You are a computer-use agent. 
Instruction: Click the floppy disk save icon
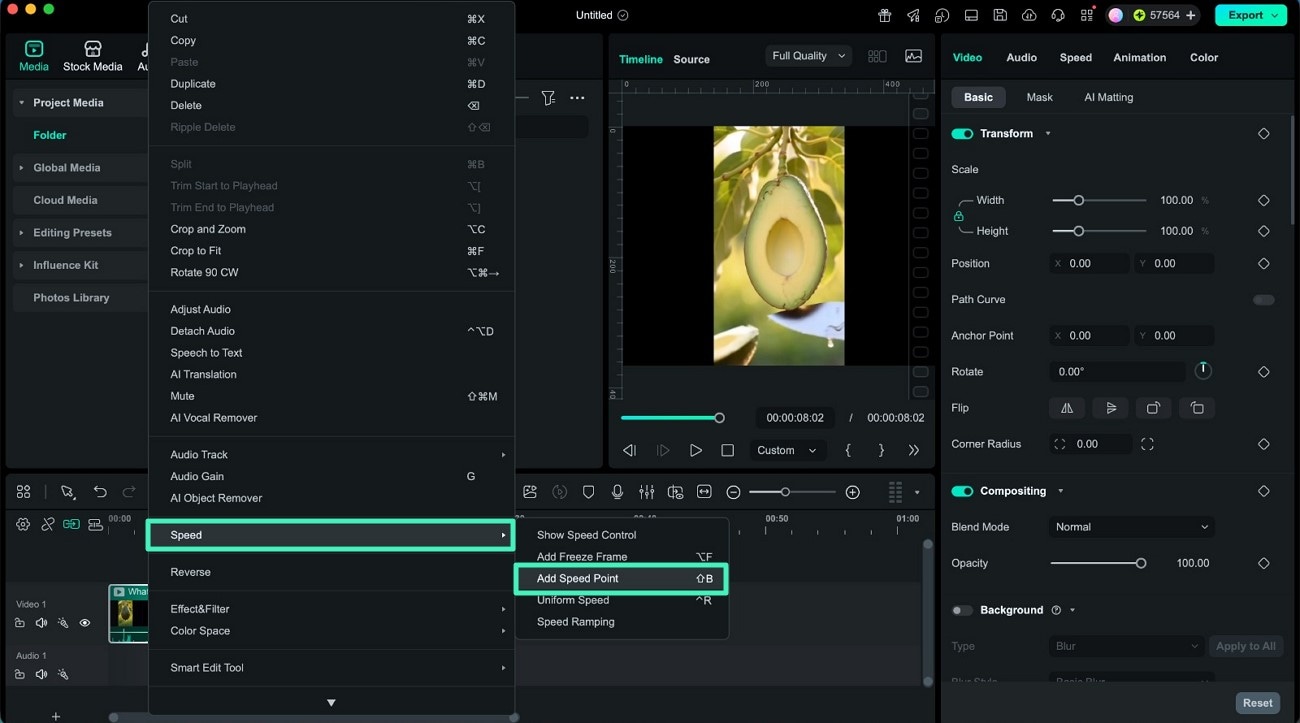click(x=1000, y=15)
